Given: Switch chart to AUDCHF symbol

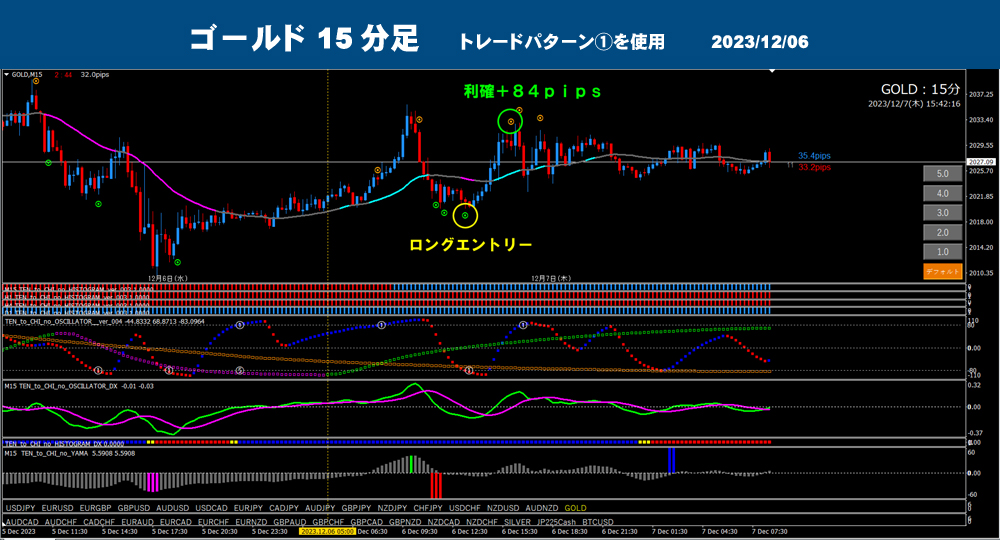Looking at the screenshot, I should click(61, 522).
